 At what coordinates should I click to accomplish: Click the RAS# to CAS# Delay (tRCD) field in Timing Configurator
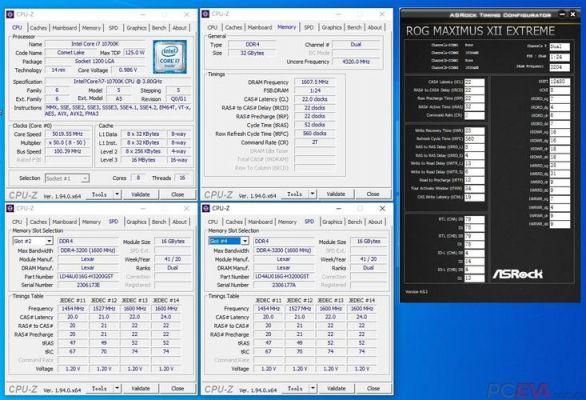coord(474,90)
